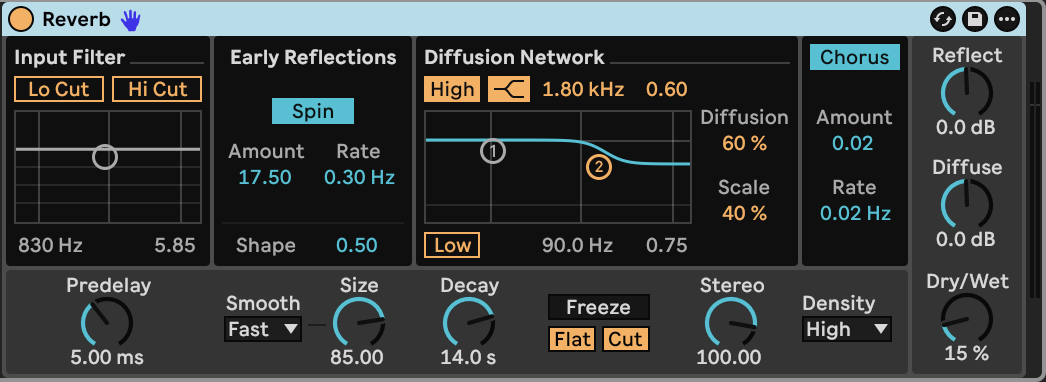Click the Freeze button
Image resolution: width=1046 pixels, height=382 pixels.
click(598, 307)
